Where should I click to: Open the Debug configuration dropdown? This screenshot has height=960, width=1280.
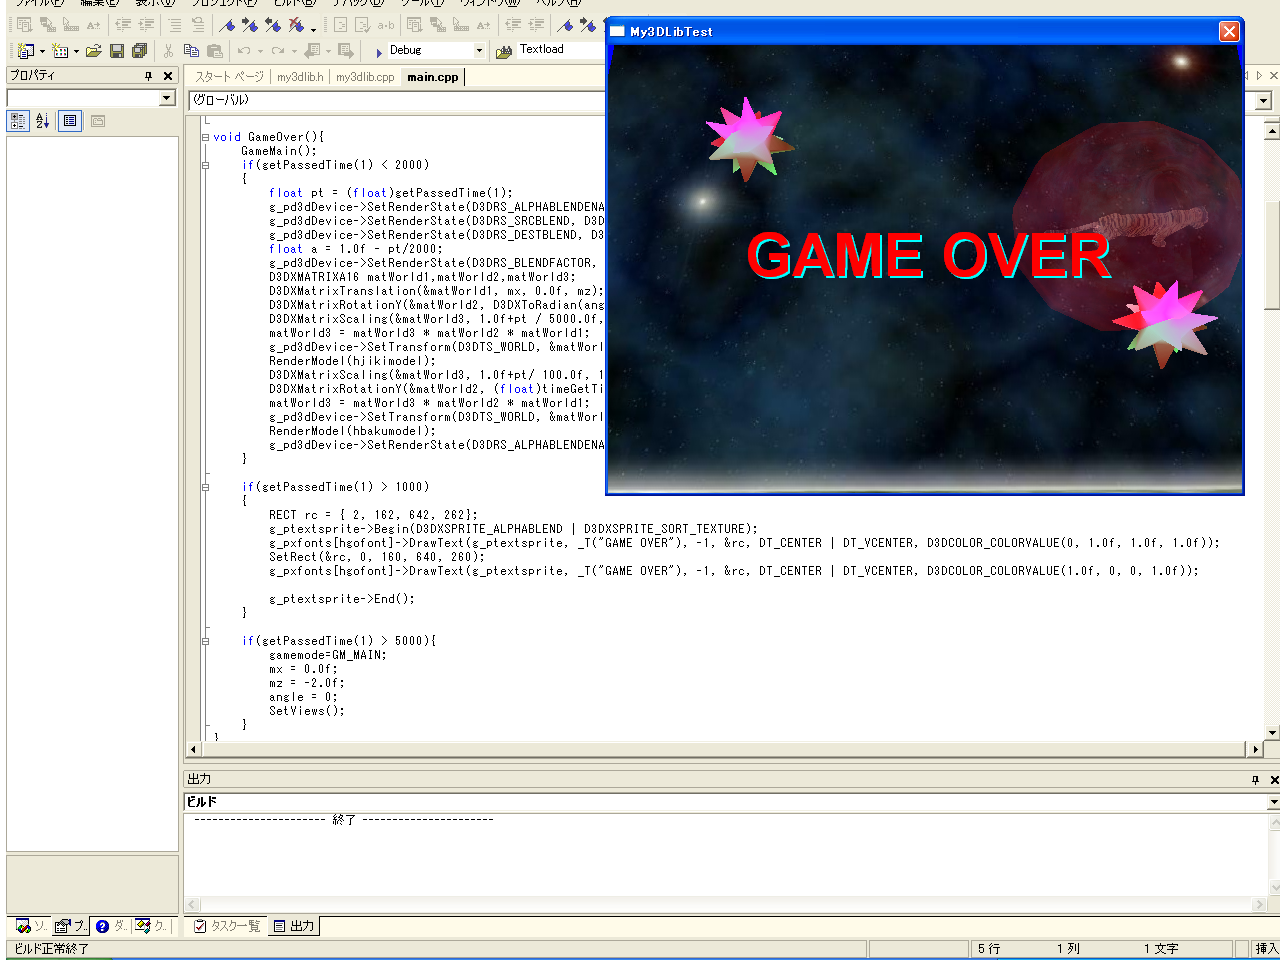pyautogui.click(x=479, y=50)
